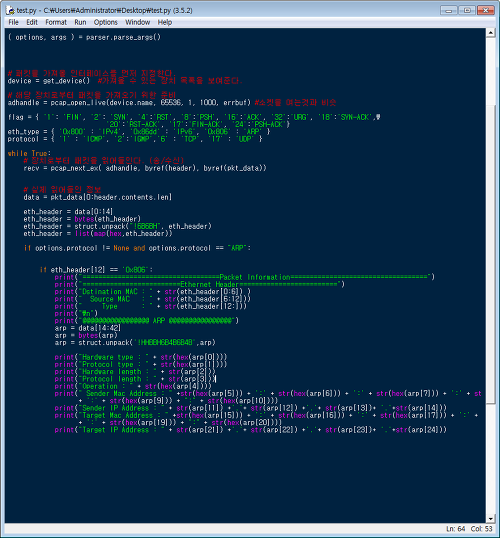This screenshot has height=538, width=500.
Task: Click the 'parser.parse_args()' line
Action: 84,37
